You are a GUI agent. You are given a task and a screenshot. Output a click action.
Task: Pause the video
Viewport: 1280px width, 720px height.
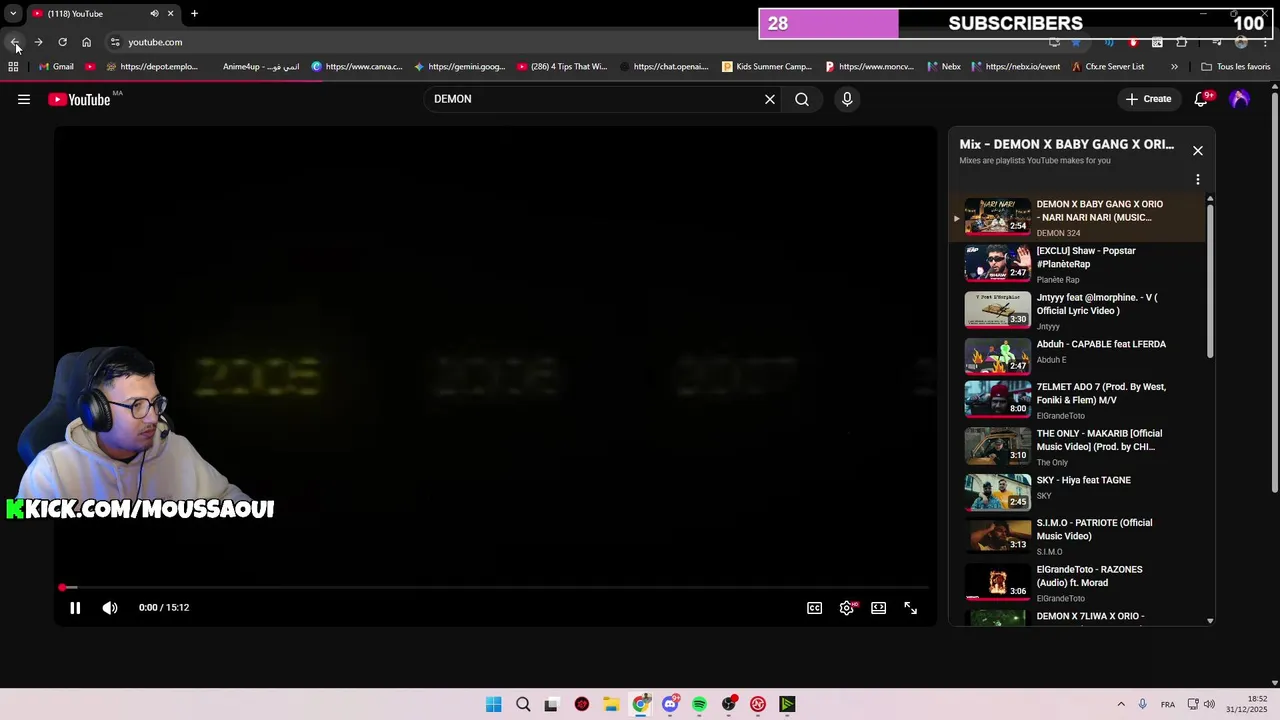click(75, 608)
